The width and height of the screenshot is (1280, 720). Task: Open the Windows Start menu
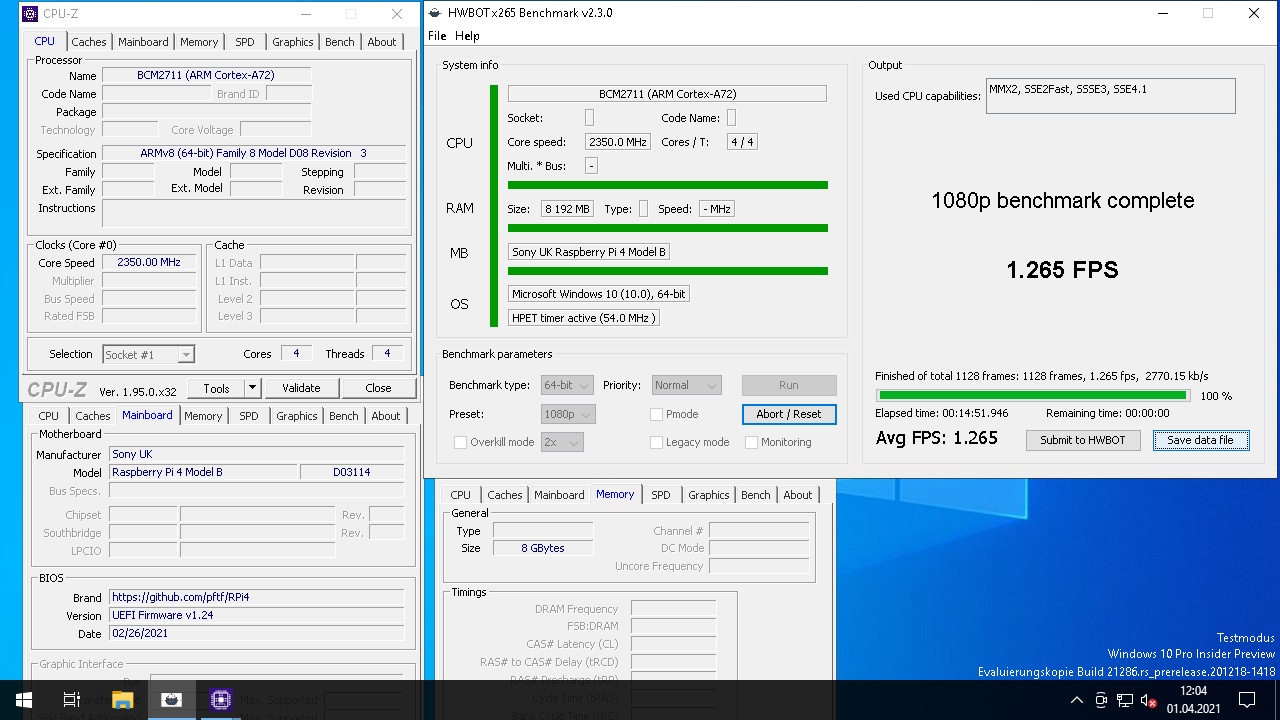coord(24,700)
